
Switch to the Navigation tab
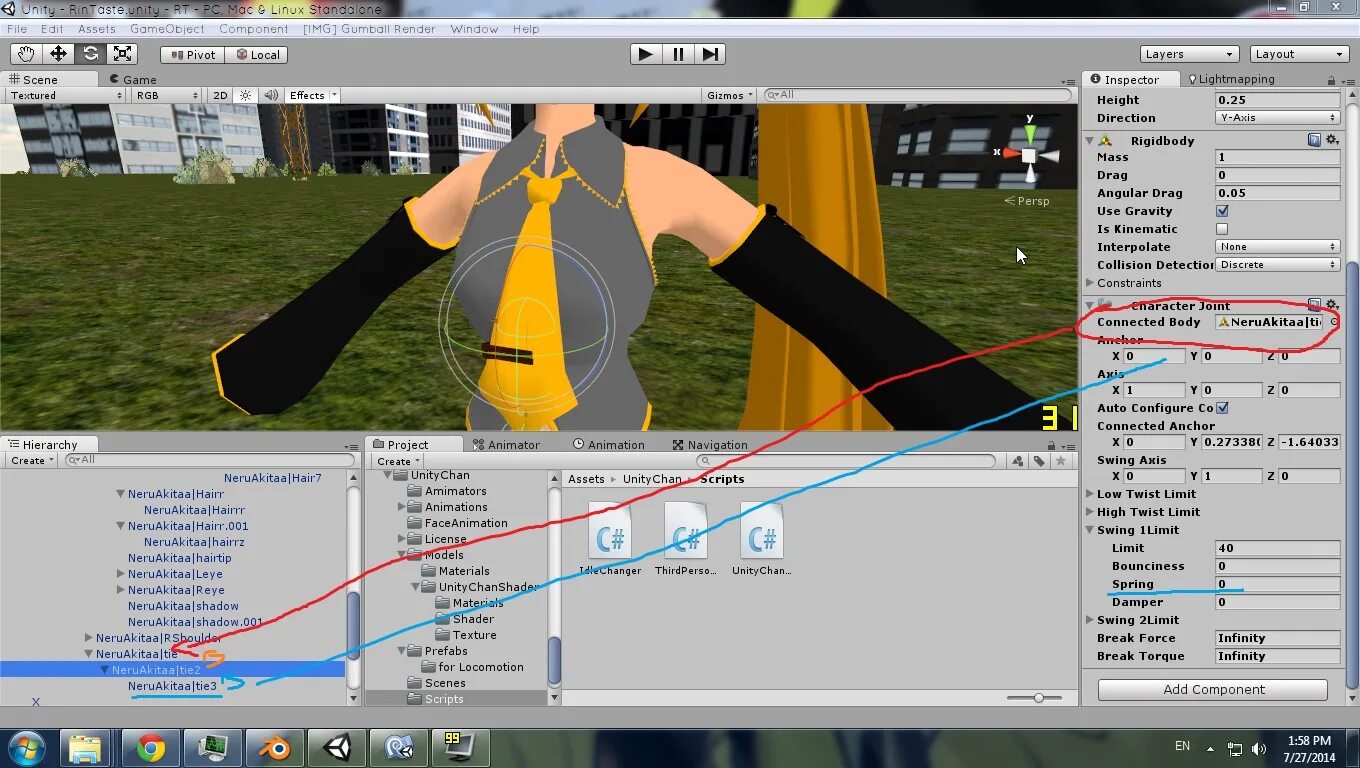pos(710,445)
